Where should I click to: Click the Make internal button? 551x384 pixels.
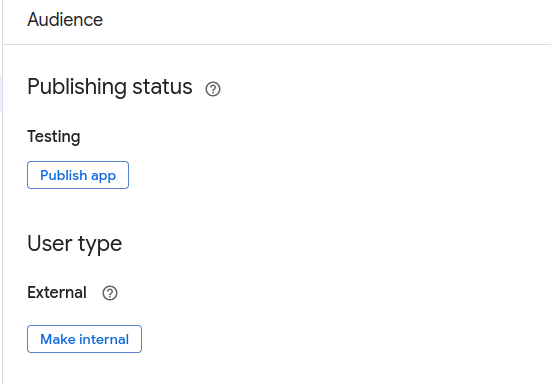click(x=84, y=339)
